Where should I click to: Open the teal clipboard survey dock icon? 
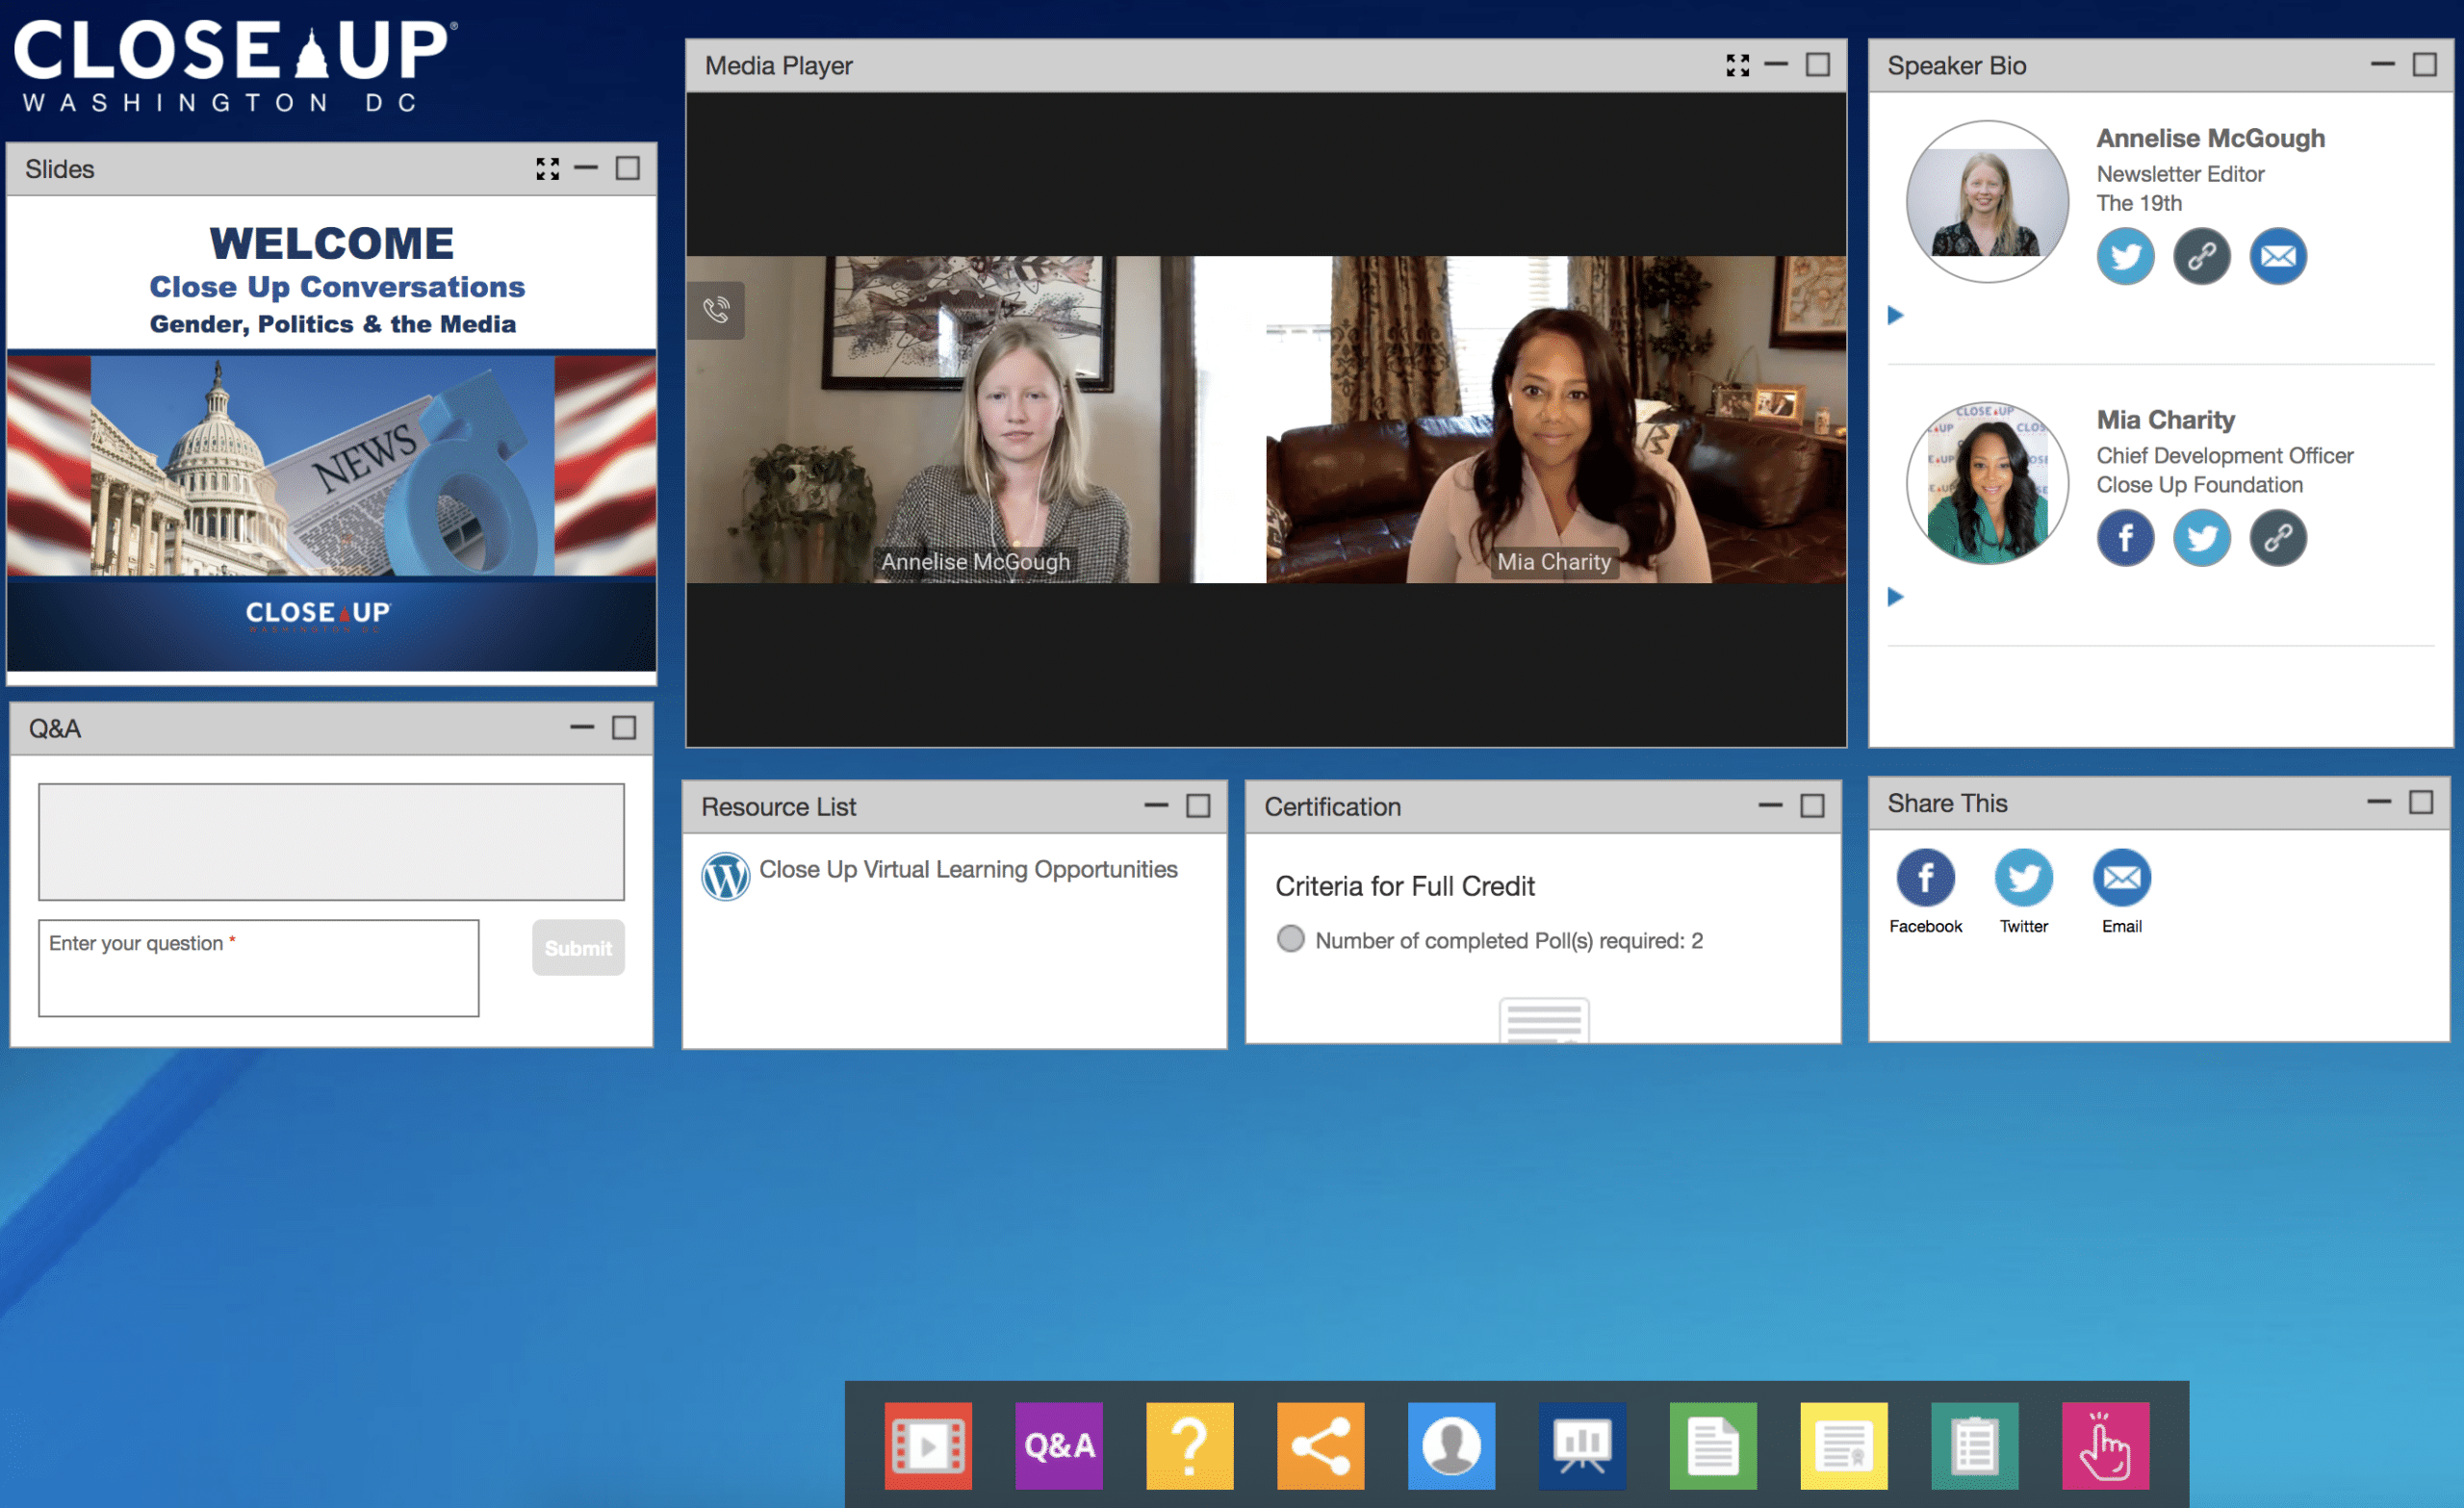pos(1975,1445)
